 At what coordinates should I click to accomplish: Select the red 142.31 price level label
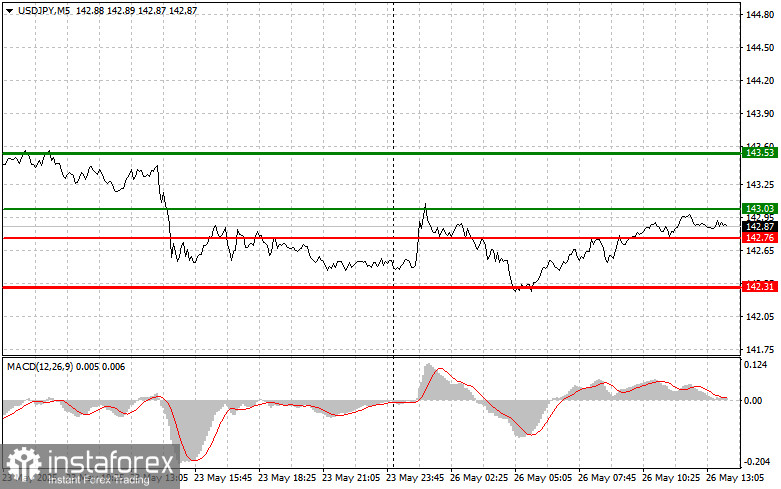tap(760, 286)
